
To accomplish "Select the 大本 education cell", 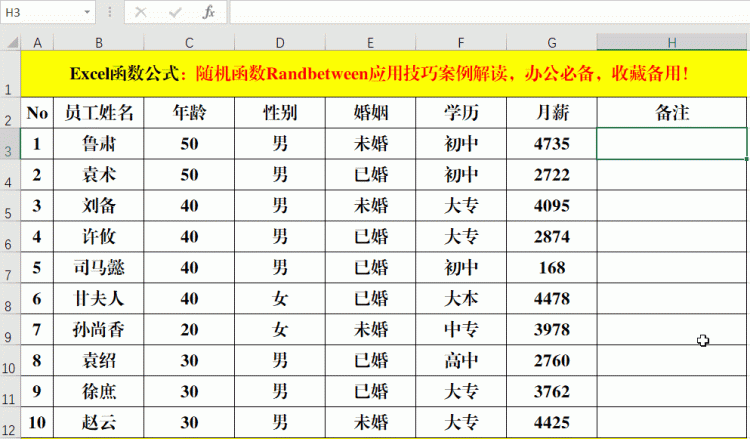I will (461, 298).
